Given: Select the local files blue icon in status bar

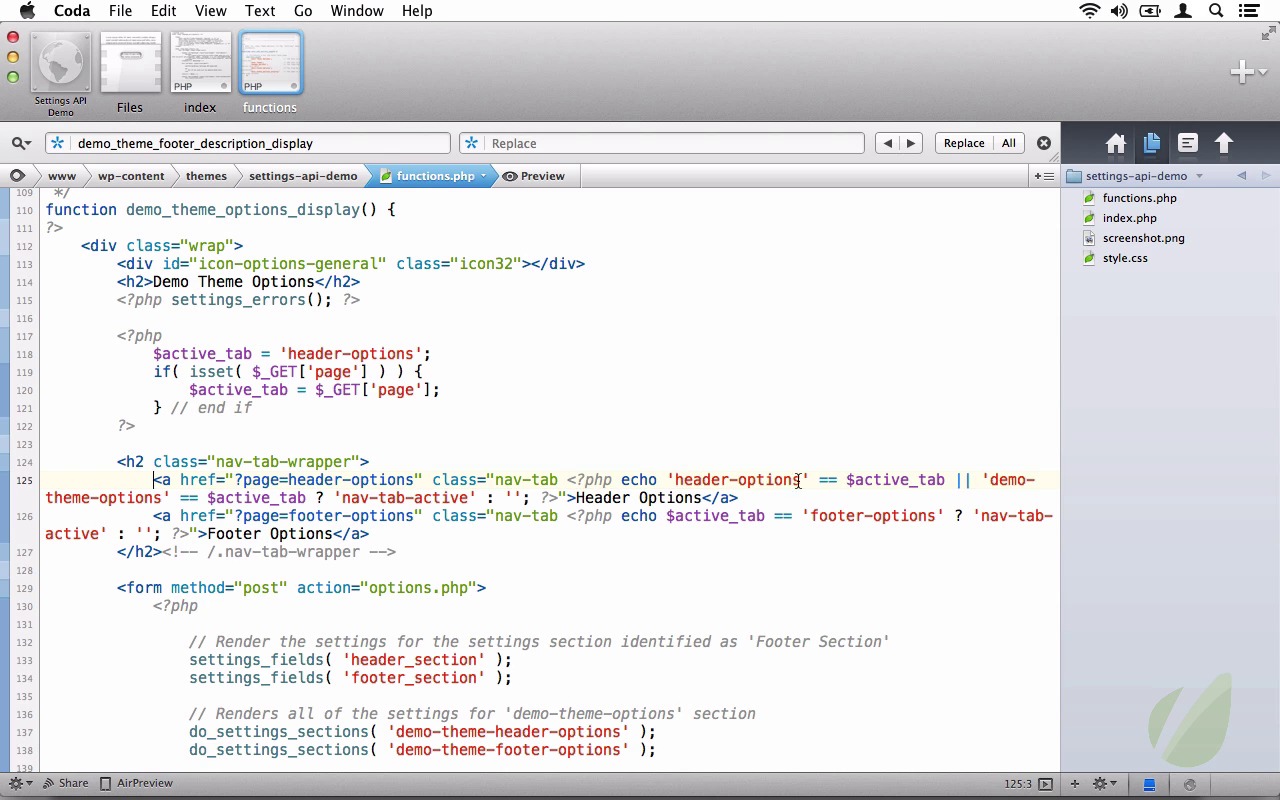Looking at the screenshot, I should (x=1150, y=784).
